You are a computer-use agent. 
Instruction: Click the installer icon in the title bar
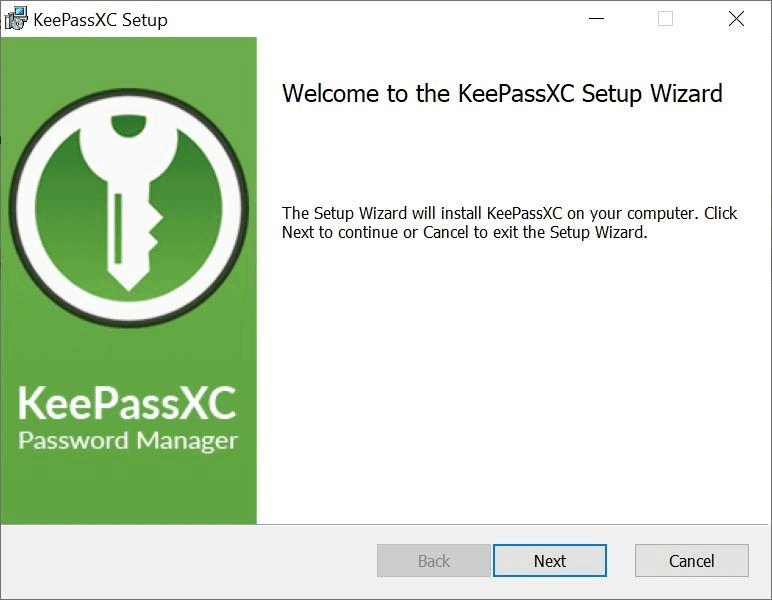(16, 19)
